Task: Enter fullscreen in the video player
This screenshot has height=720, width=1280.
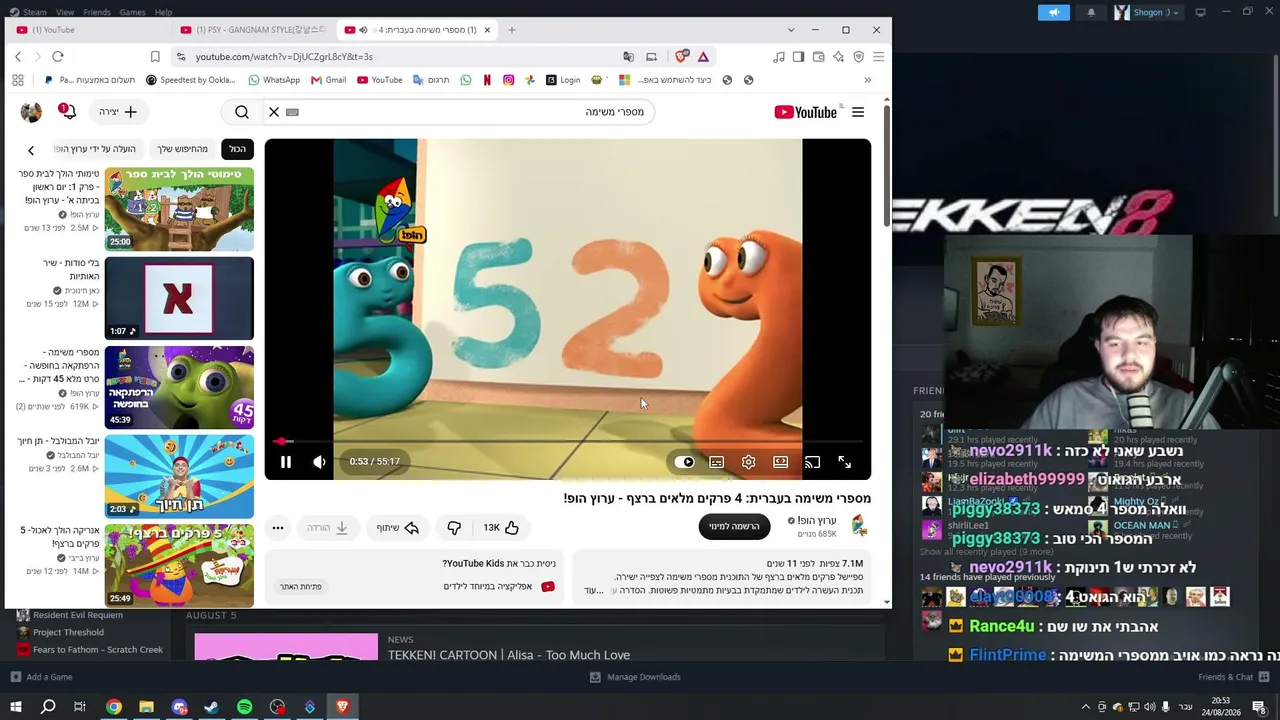Action: click(844, 462)
